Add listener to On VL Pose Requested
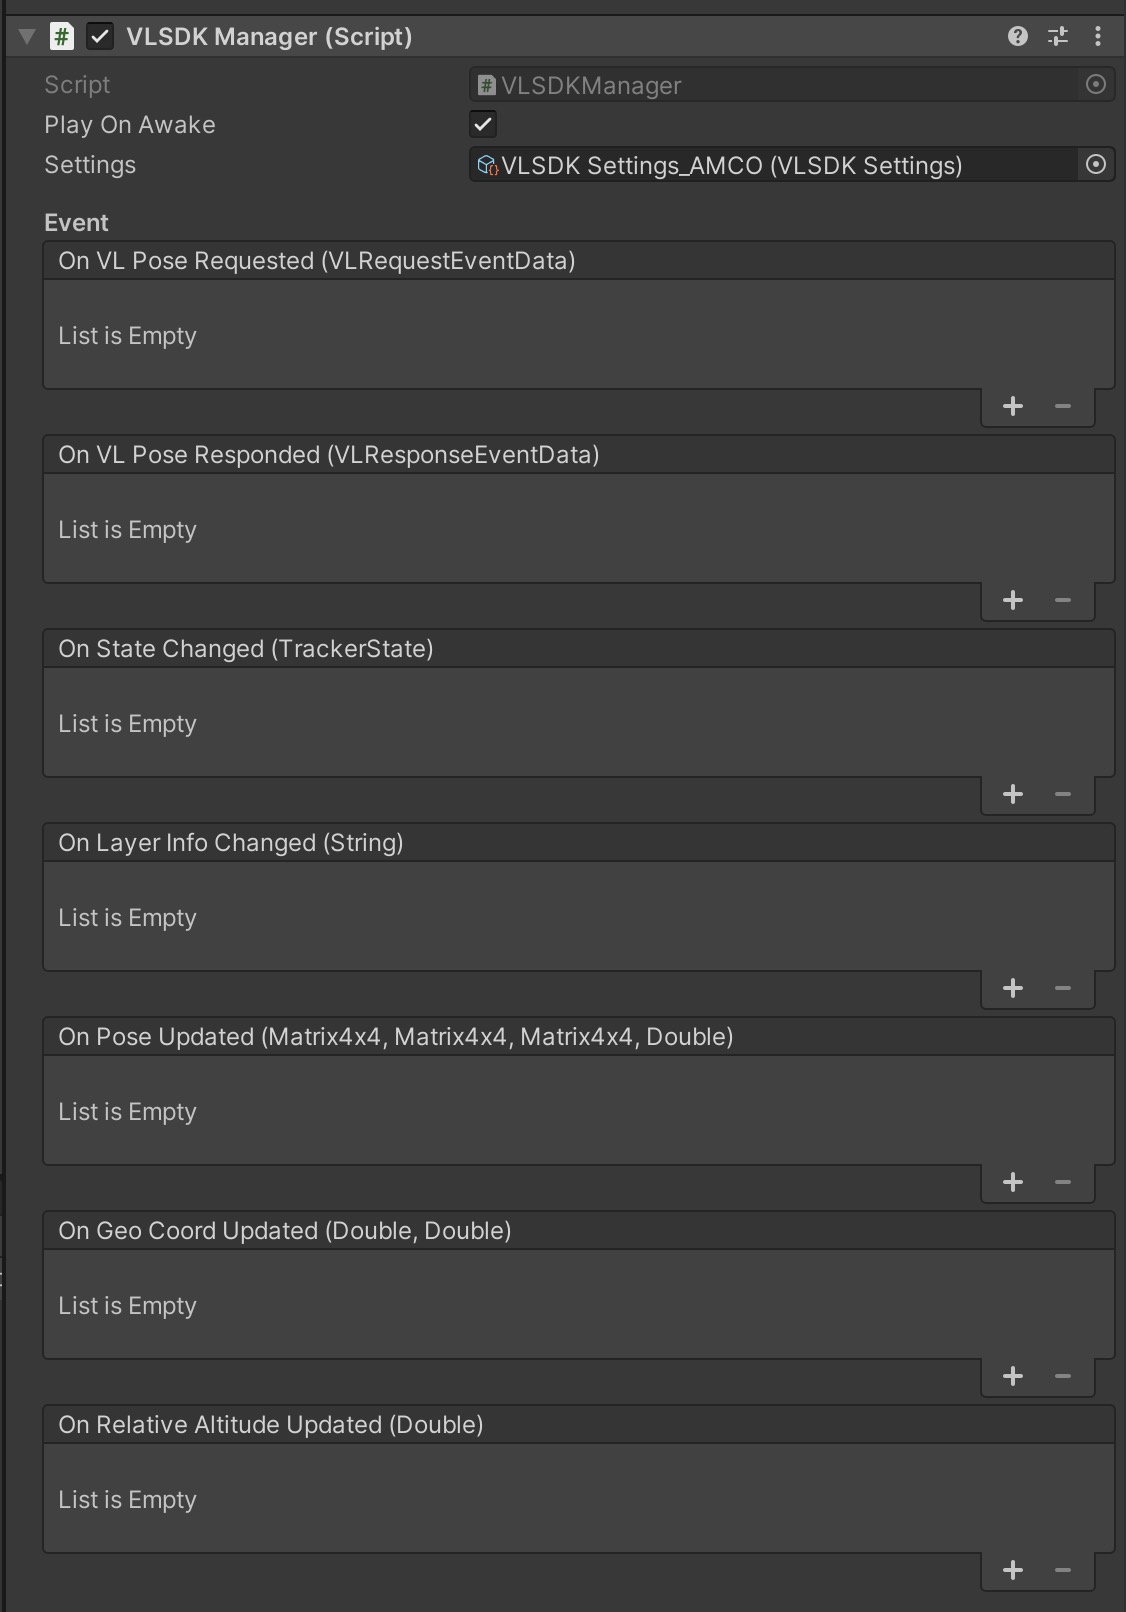Image resolution: width=1126 pixels, height=1612 pixels. pos(1013,406)
